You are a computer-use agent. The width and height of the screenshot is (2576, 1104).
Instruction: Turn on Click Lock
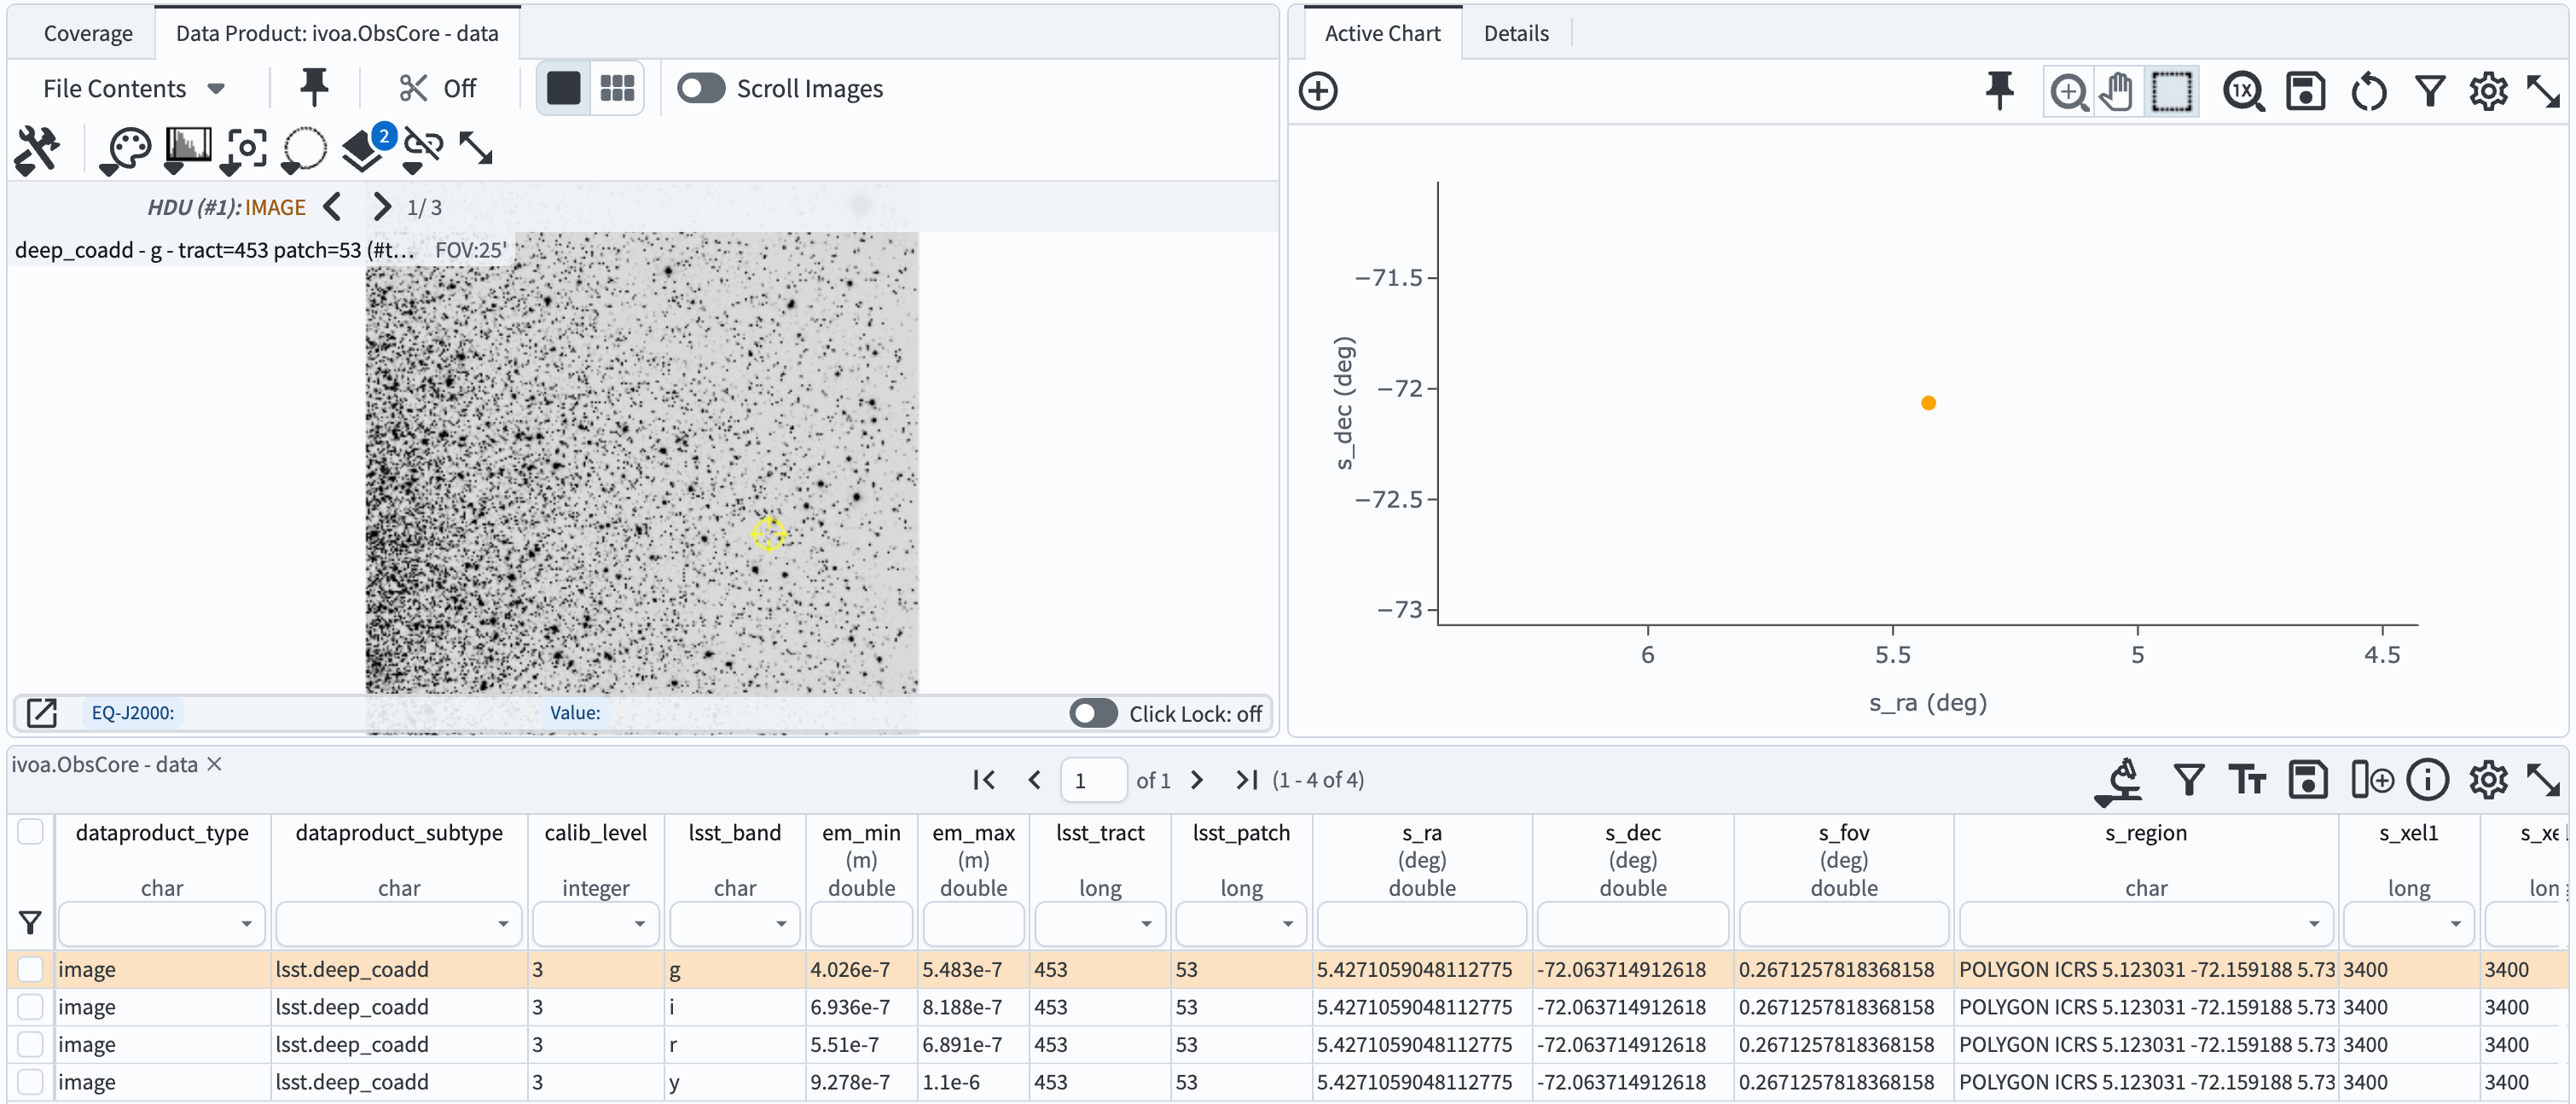tap(1093, 713)
